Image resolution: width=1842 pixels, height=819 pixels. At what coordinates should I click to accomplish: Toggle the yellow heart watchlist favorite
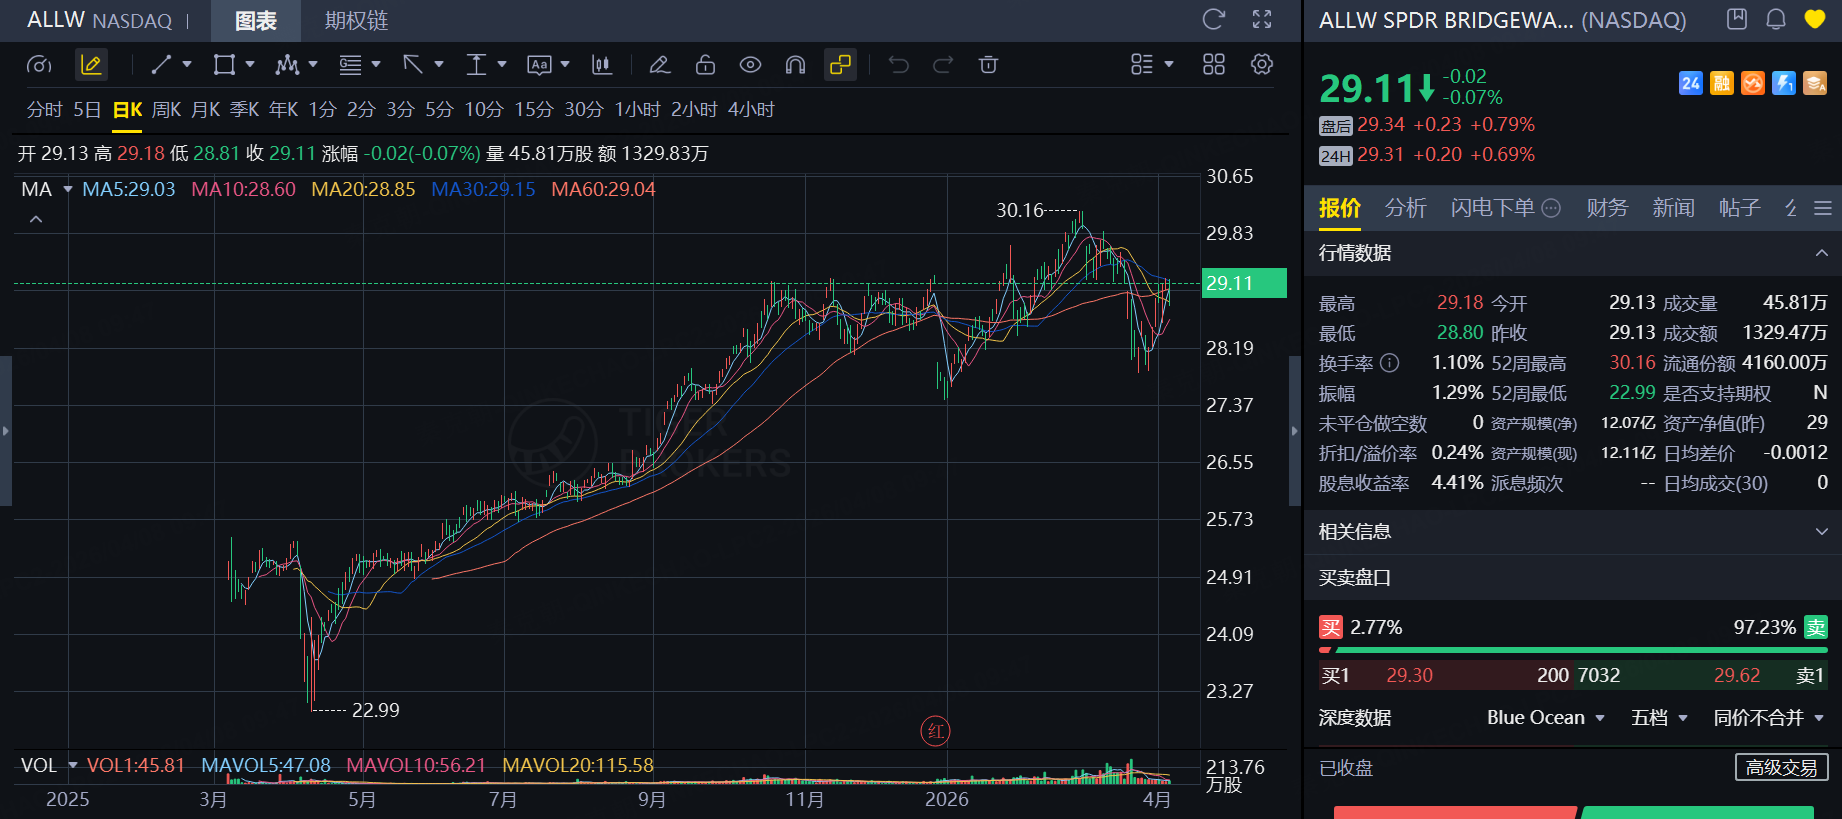point(1815,19)
